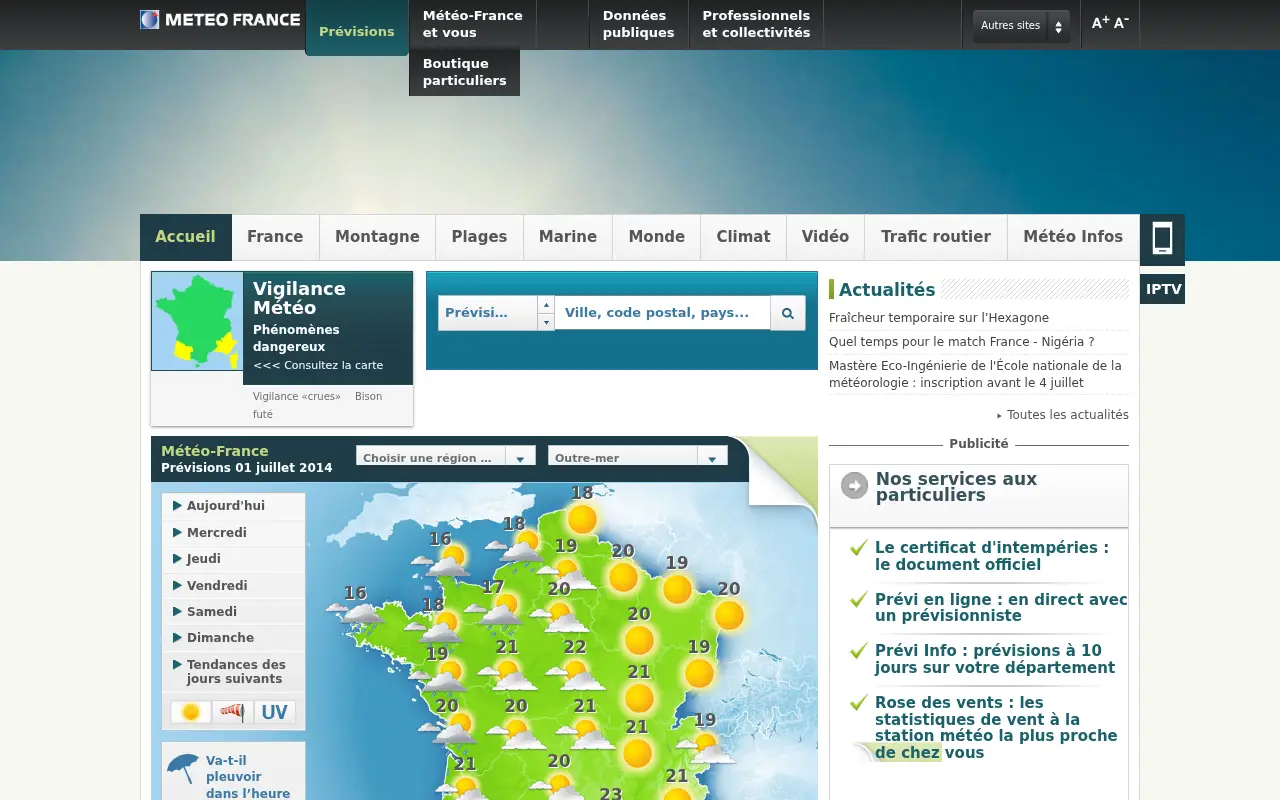Click the Vigilance France map thumbnail
The height and width of the screenshot is (800, 1280).
point(197,321)
